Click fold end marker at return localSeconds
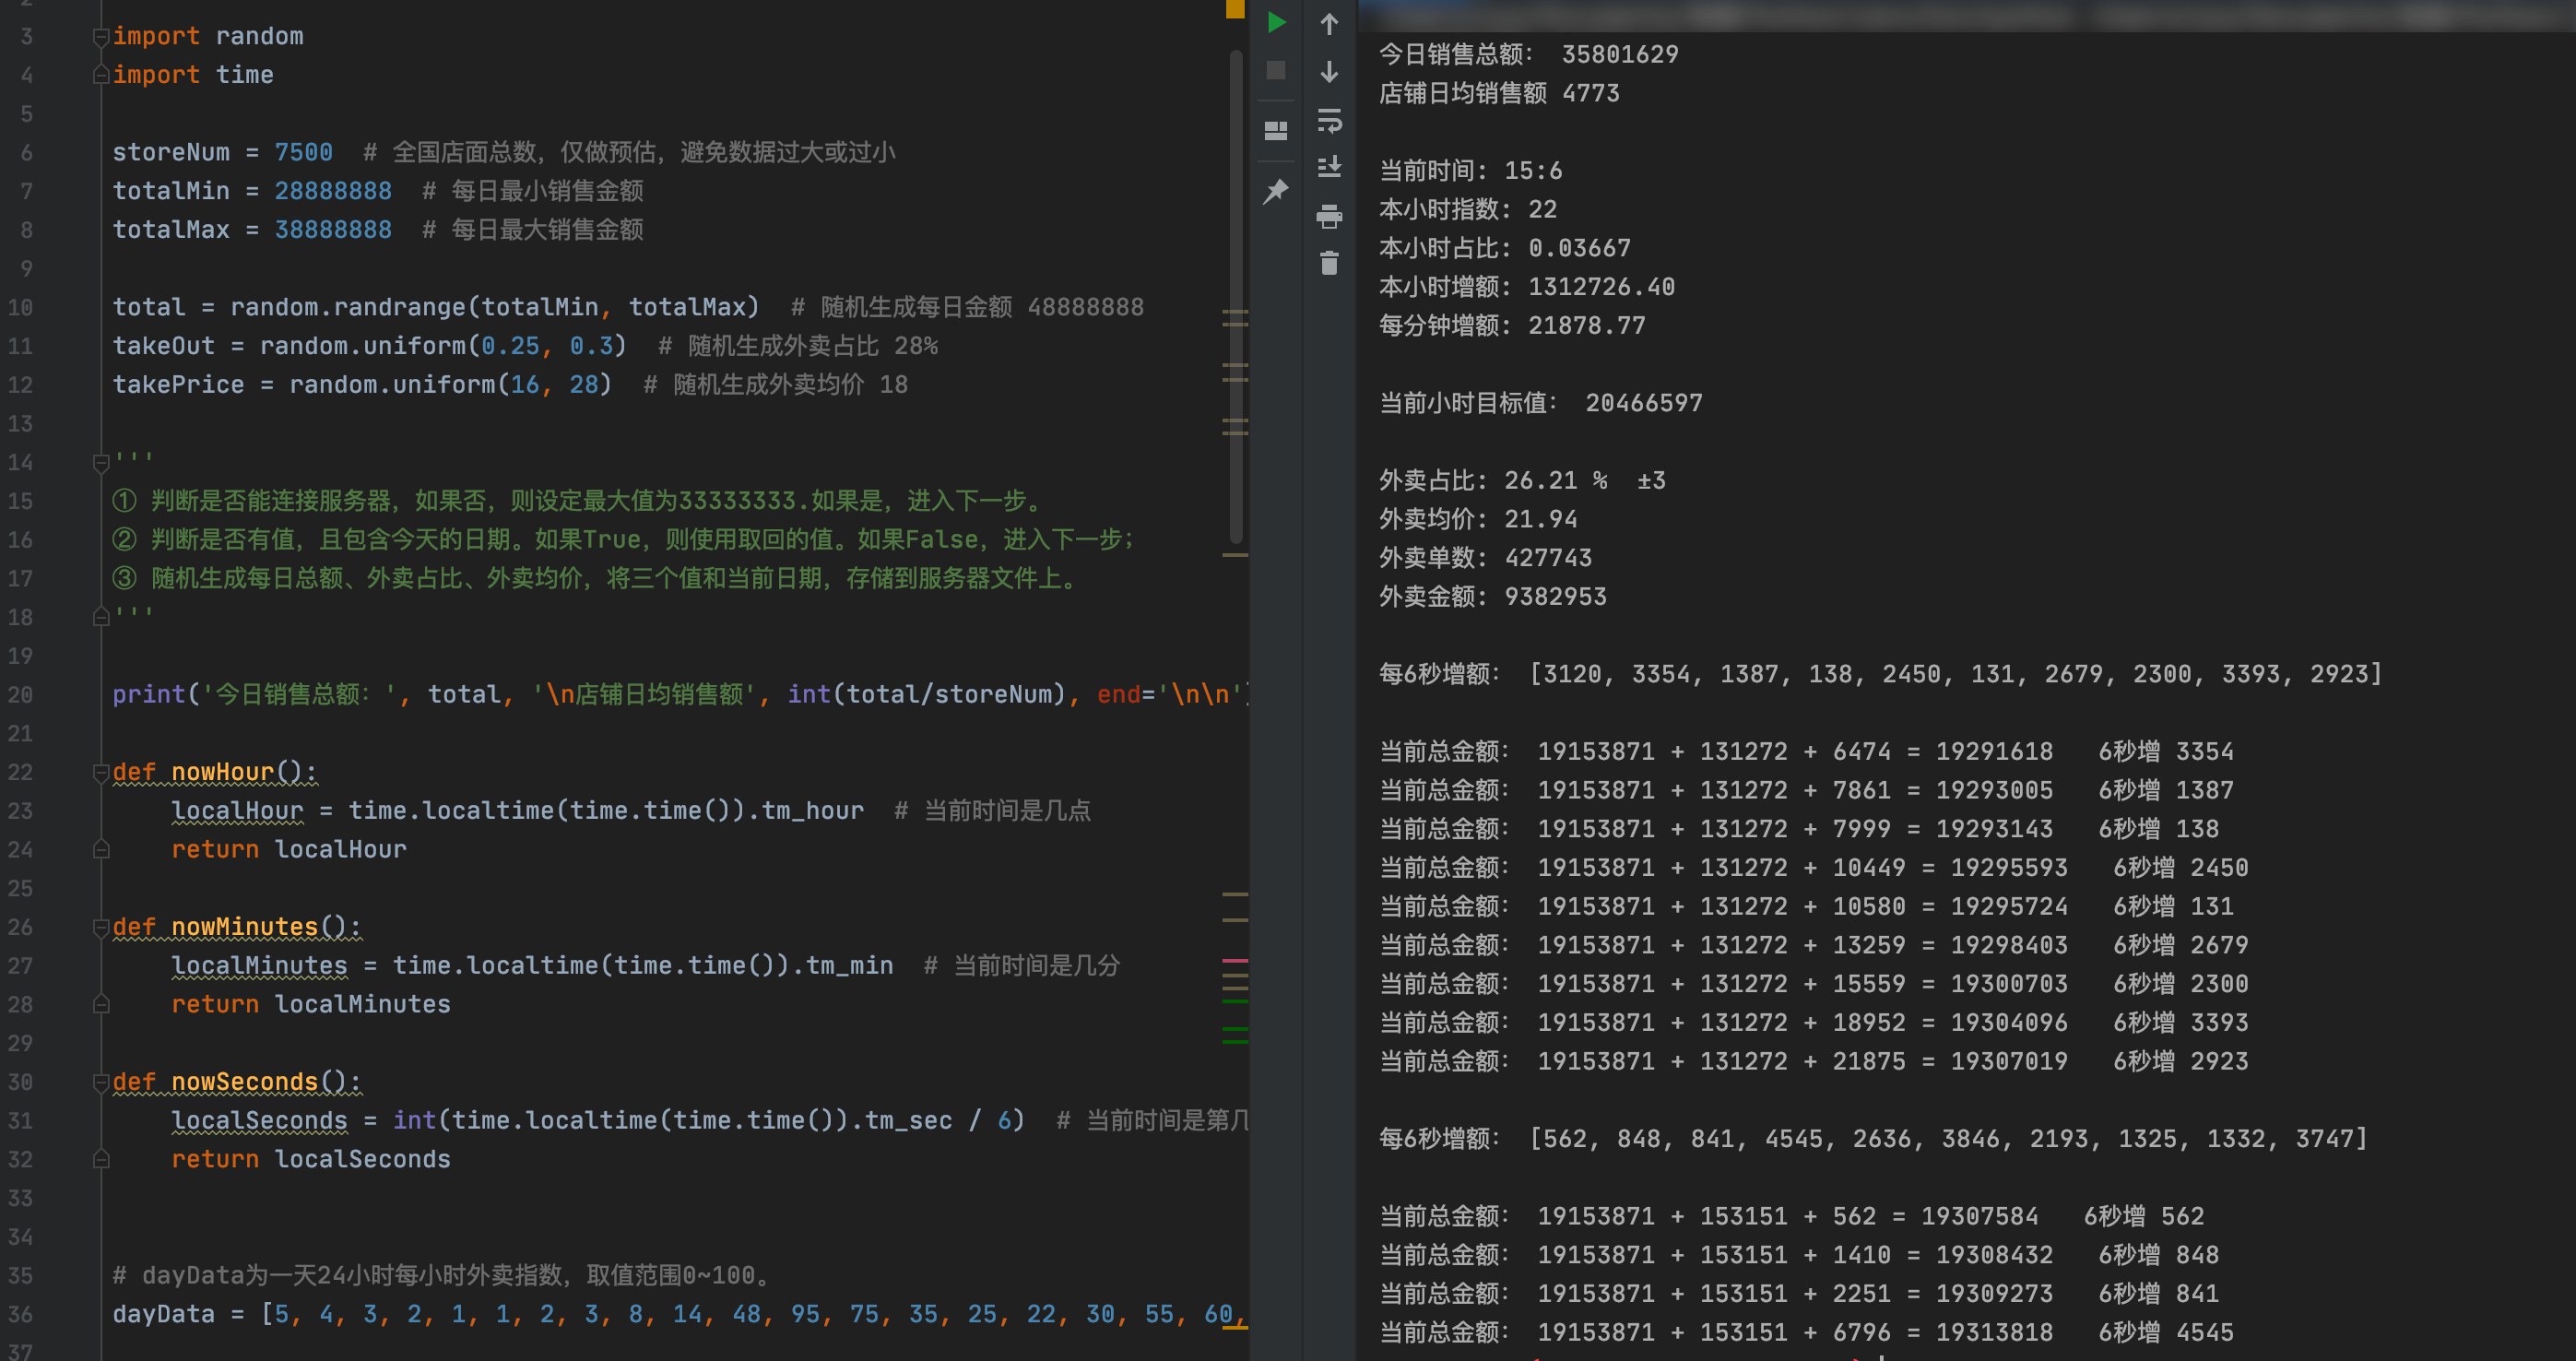2576x1361 pixels. click(101, 1159)
